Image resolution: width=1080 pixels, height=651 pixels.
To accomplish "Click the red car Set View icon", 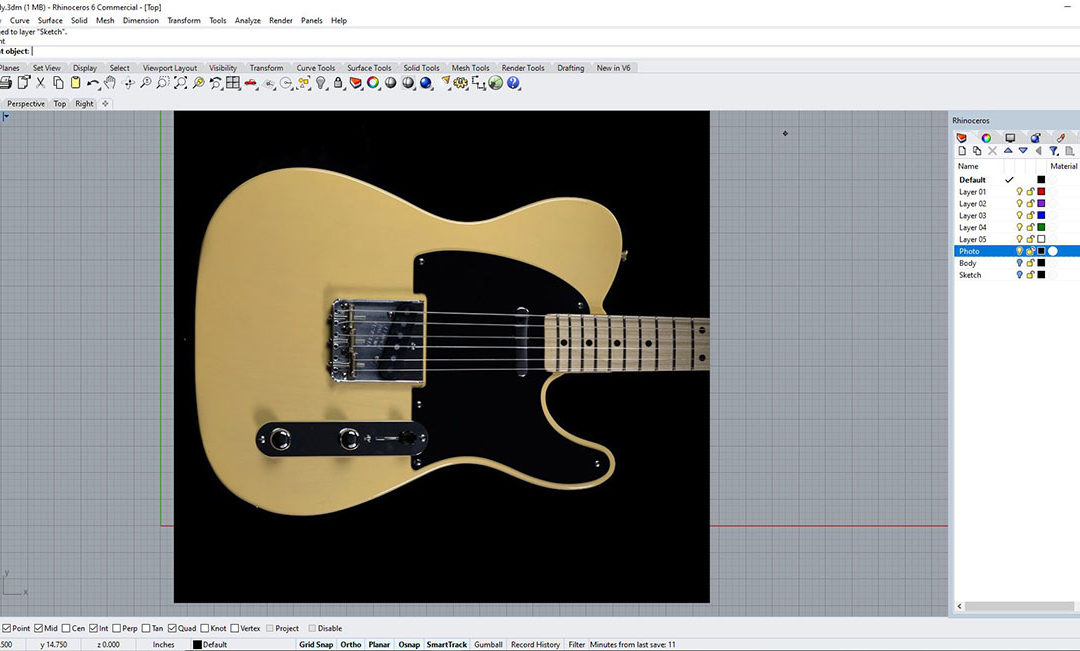I will coord(251,83).
